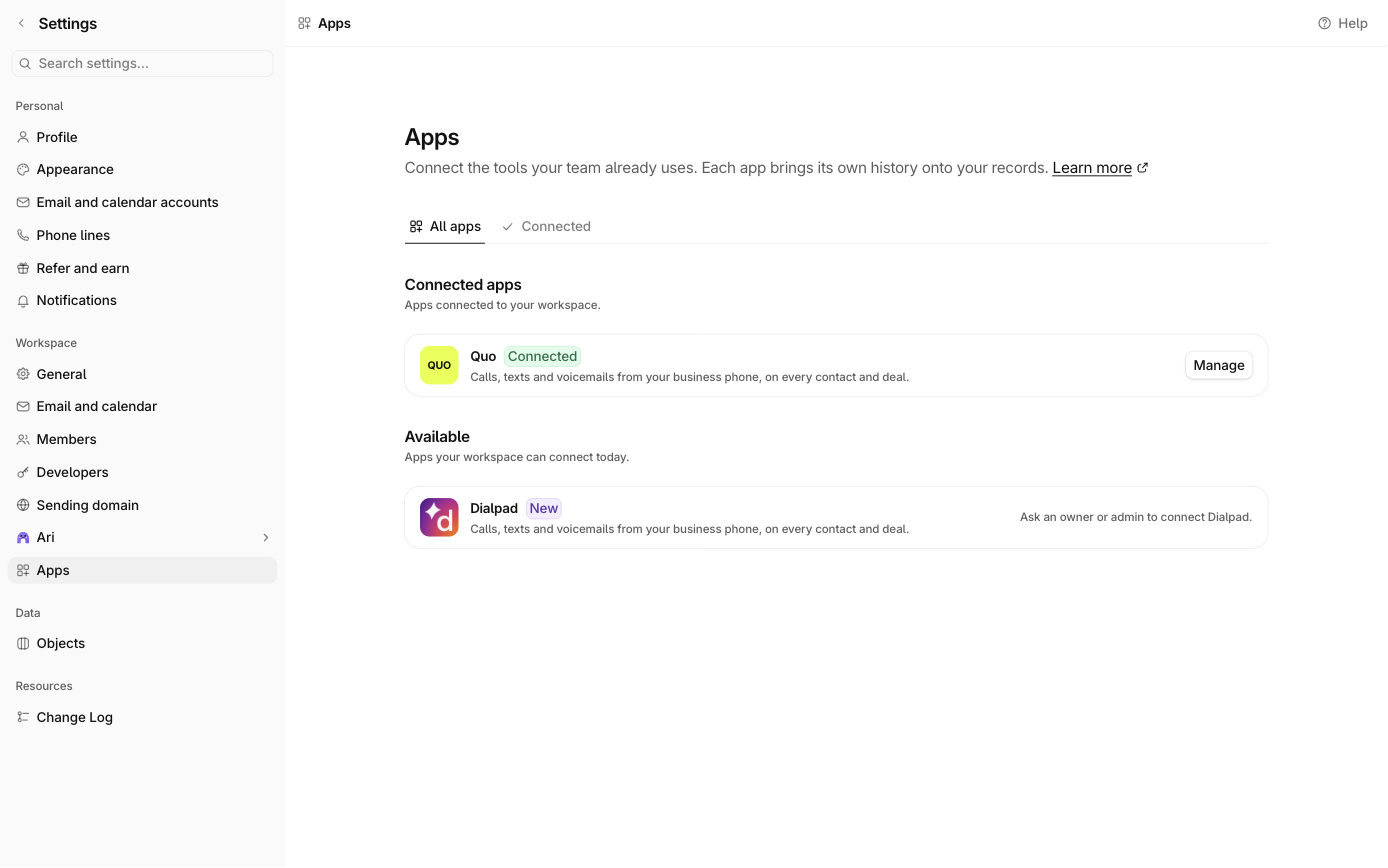Click the Manage button for Quo
This screenshot has width=1388, height=868.
click(x=1218, y=365)
